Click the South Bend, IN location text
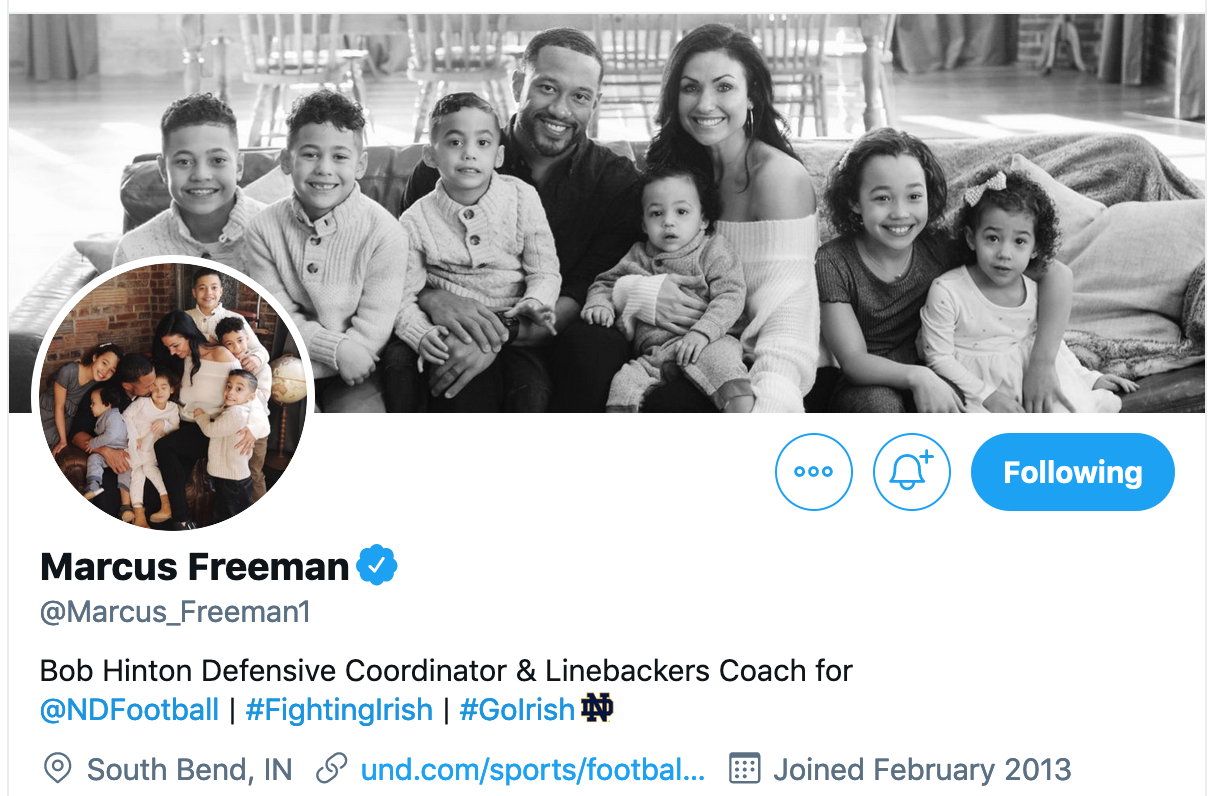The image size is (1216, 796). 190,770
